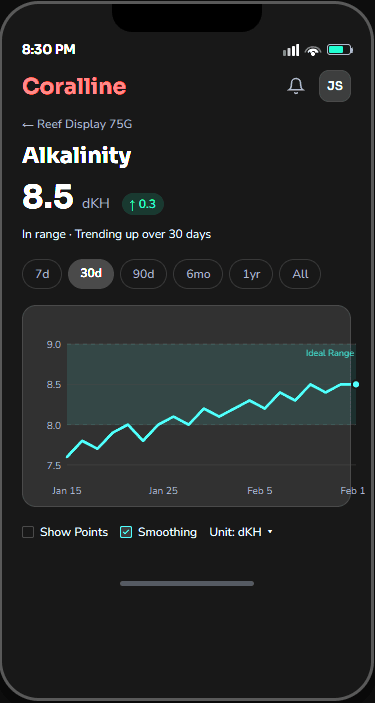Show All time data
375x703 pixels.
[300, 274]
